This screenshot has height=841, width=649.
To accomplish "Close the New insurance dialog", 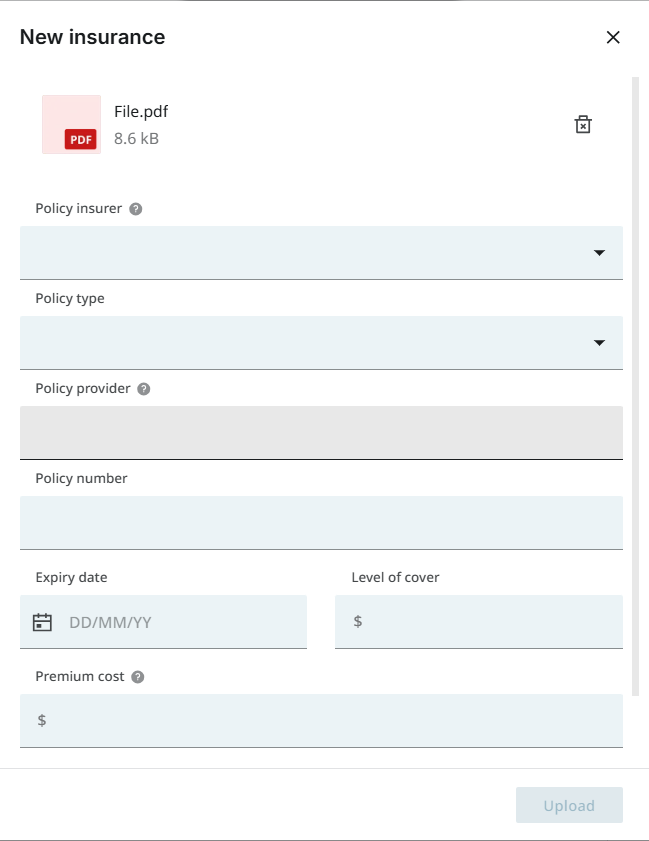I will point(613,37).
